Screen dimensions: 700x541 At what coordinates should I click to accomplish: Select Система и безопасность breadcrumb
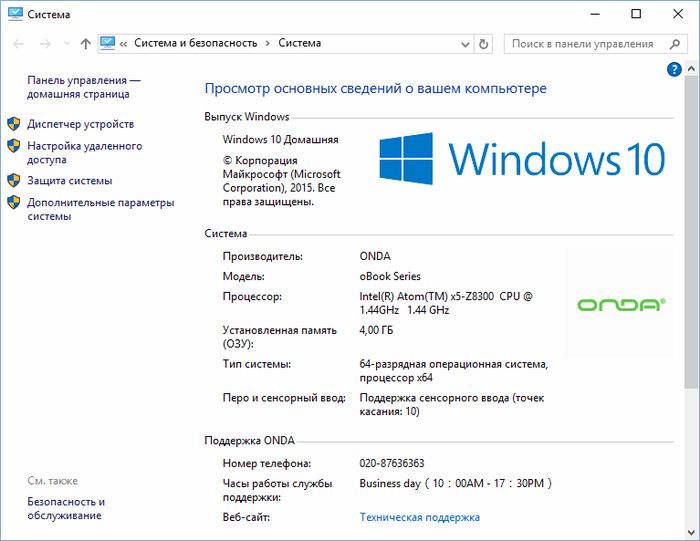[x=194, y=44]
